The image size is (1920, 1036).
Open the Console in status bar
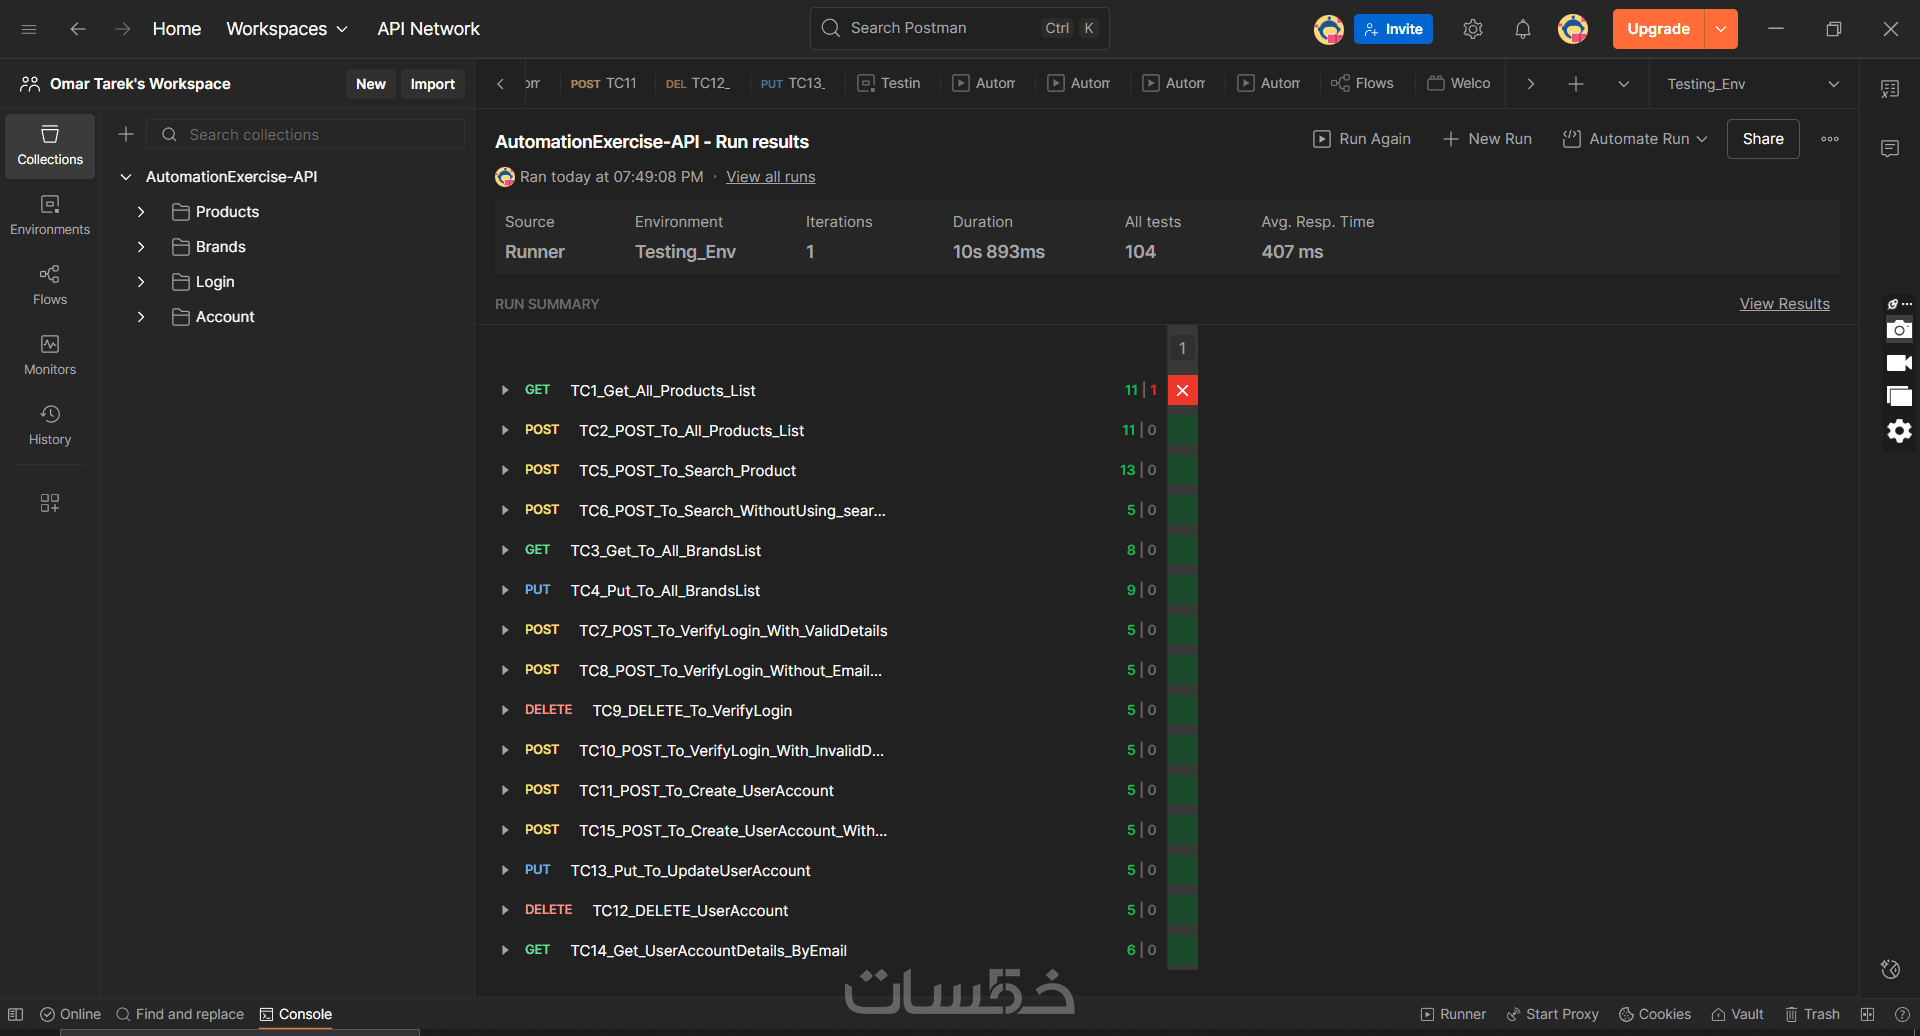tap(296, 1014)
